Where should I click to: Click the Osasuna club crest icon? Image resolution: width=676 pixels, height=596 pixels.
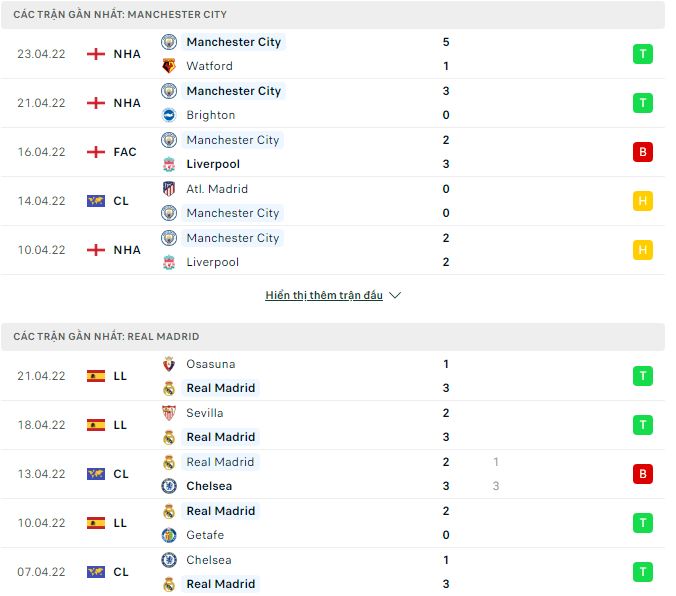pos(169,364)
